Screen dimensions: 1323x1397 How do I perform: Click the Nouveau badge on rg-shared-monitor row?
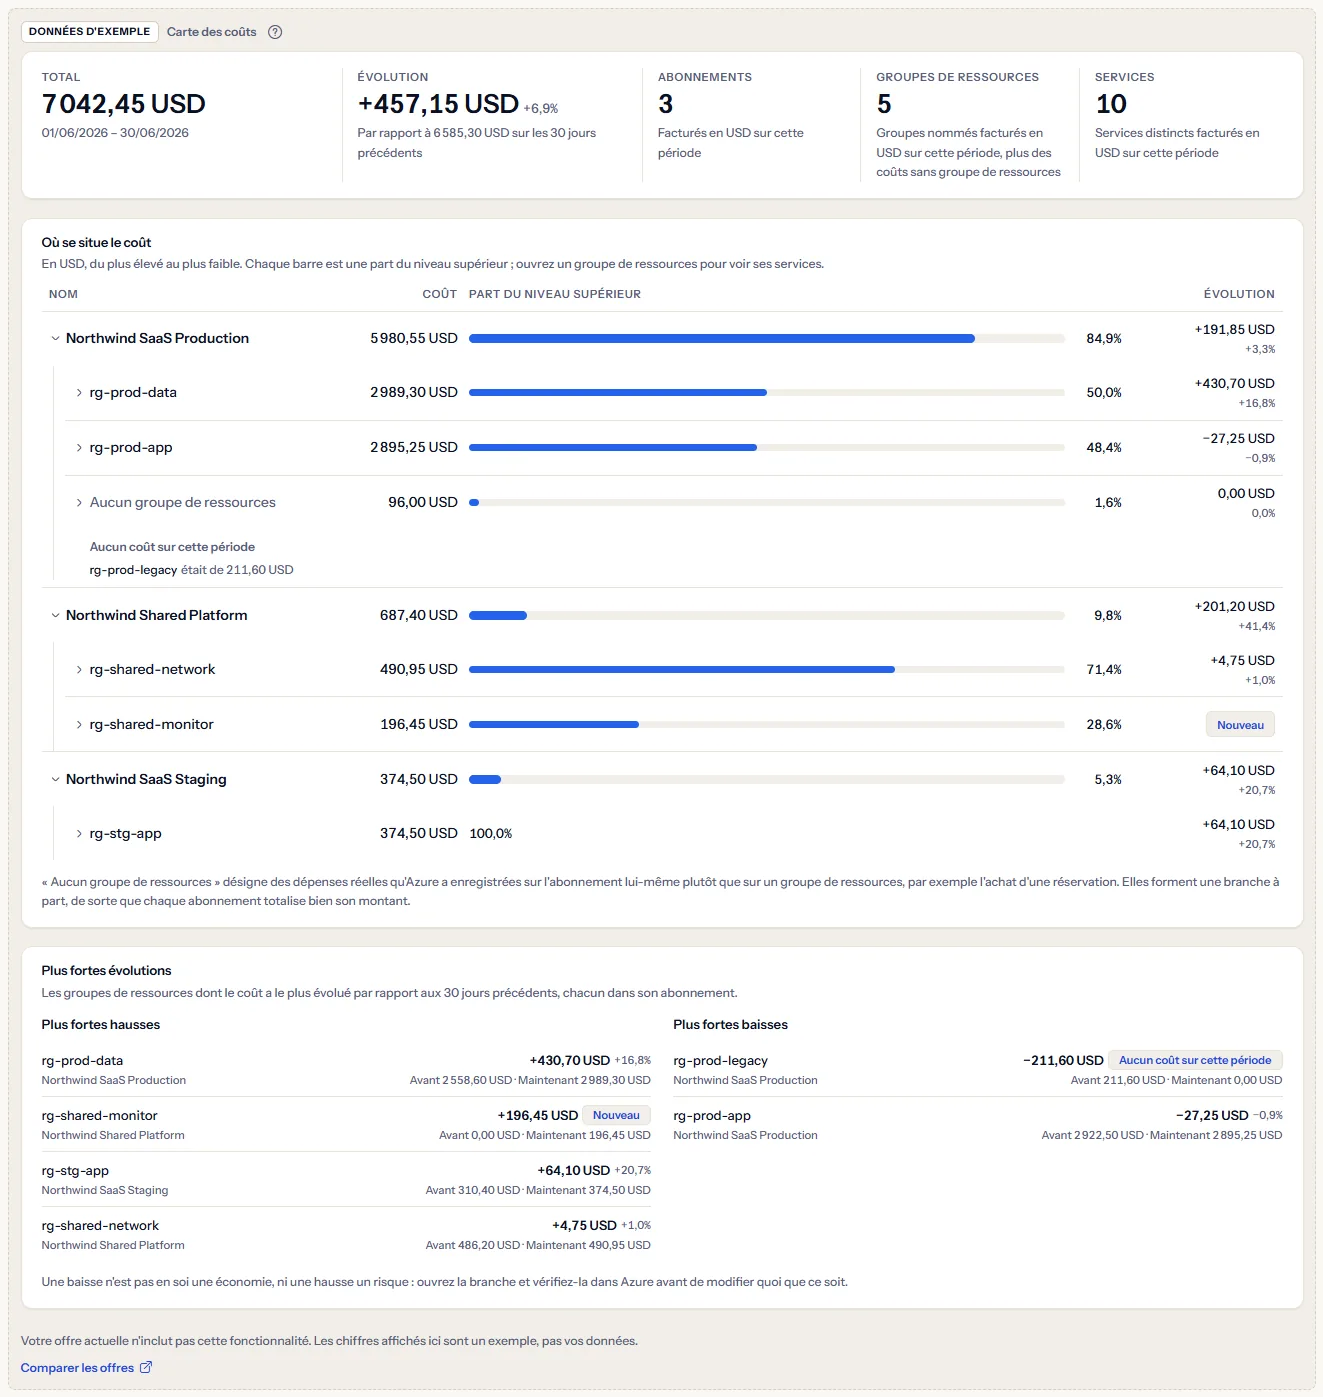click(x=1240, y=725)
